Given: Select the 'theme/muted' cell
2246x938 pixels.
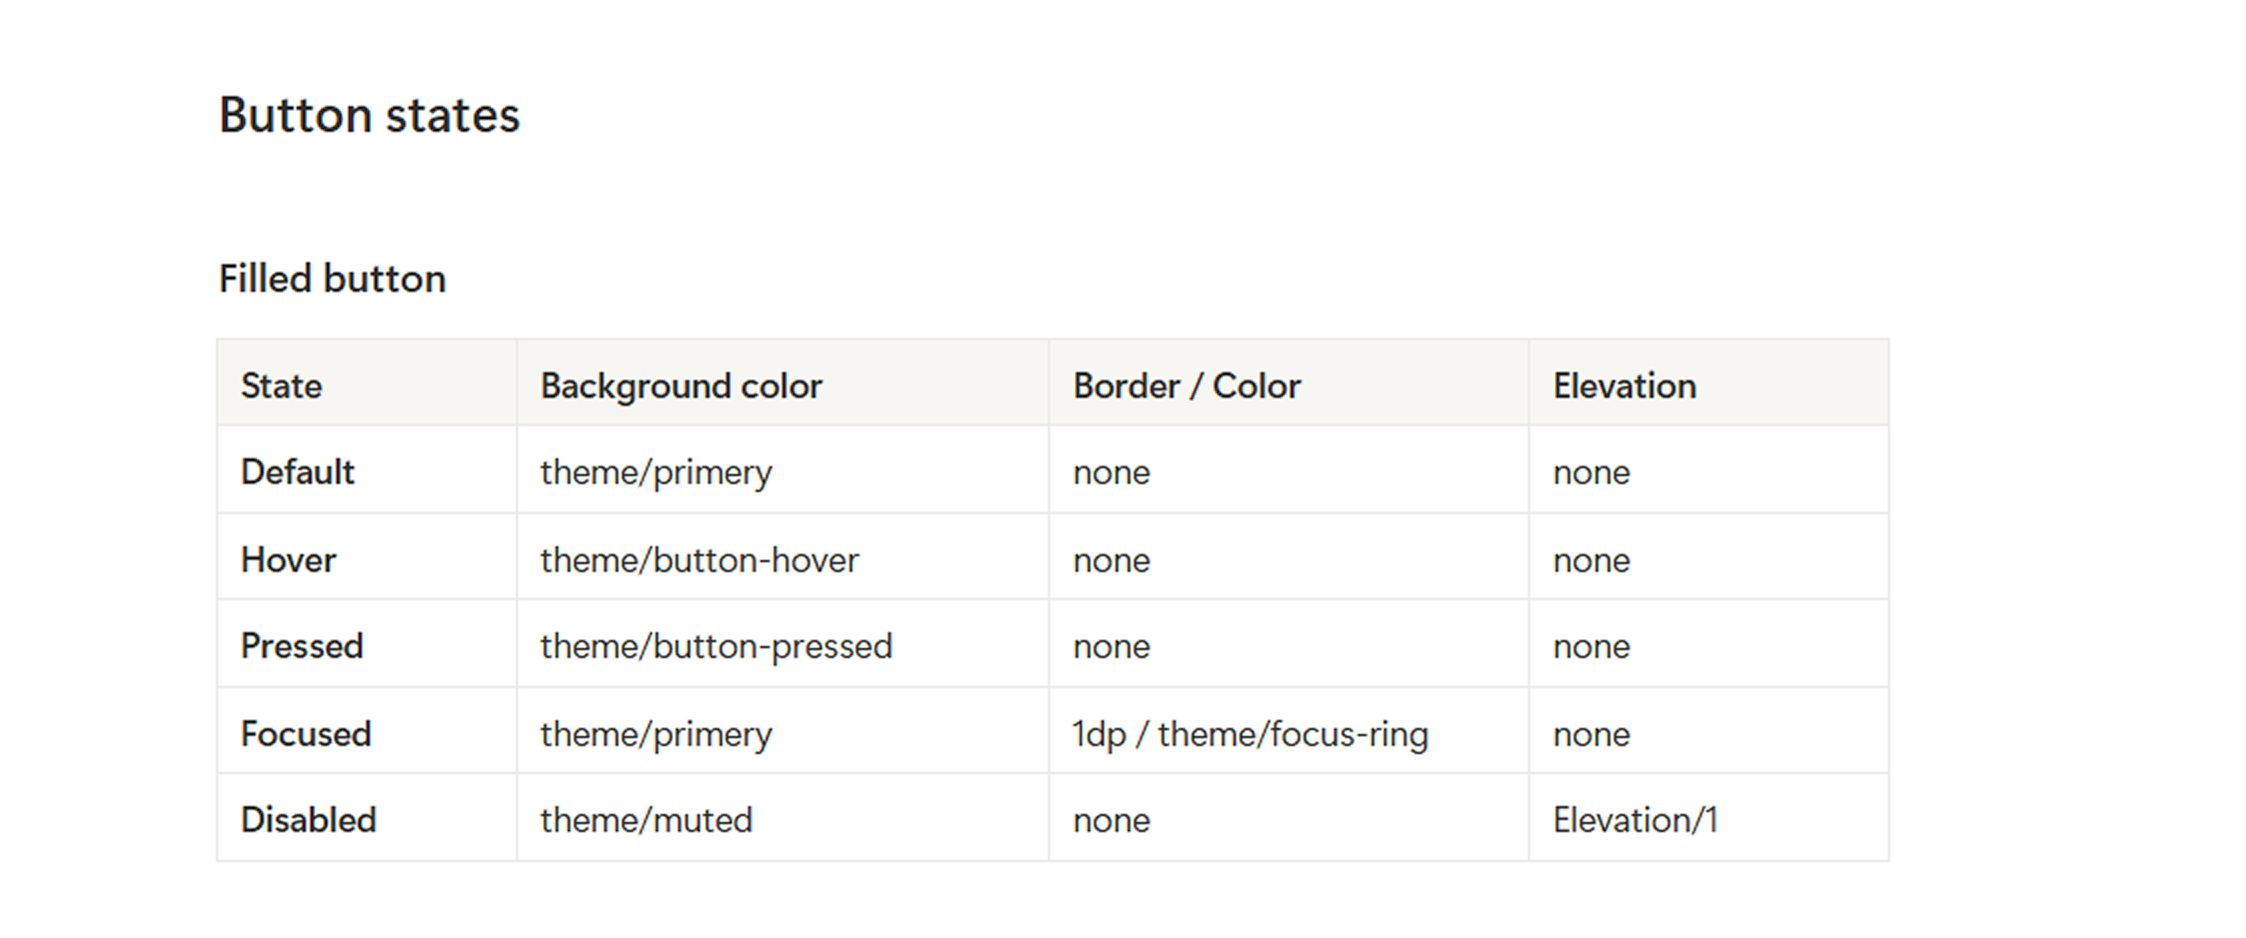Looking at the screenshot, I should point(646,820).
